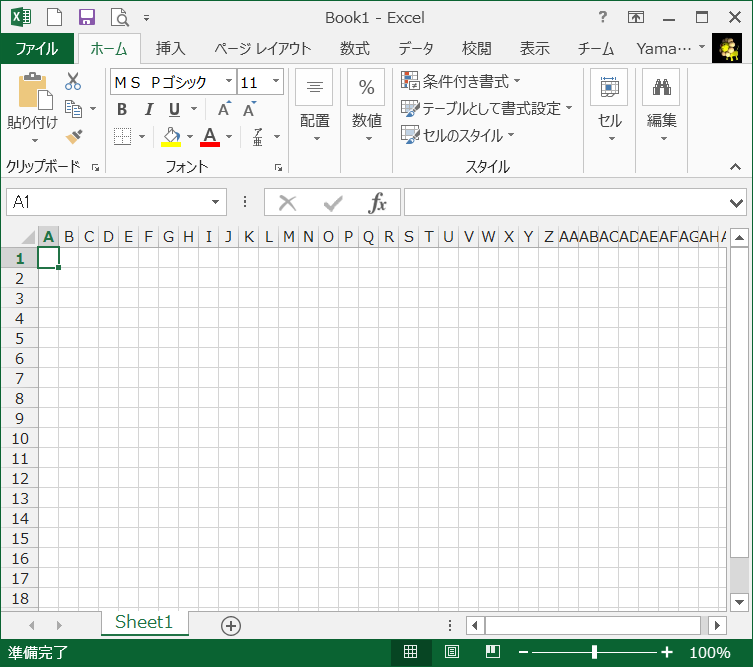
Task: Increase font size with the larger A
Action: (224, 109)
